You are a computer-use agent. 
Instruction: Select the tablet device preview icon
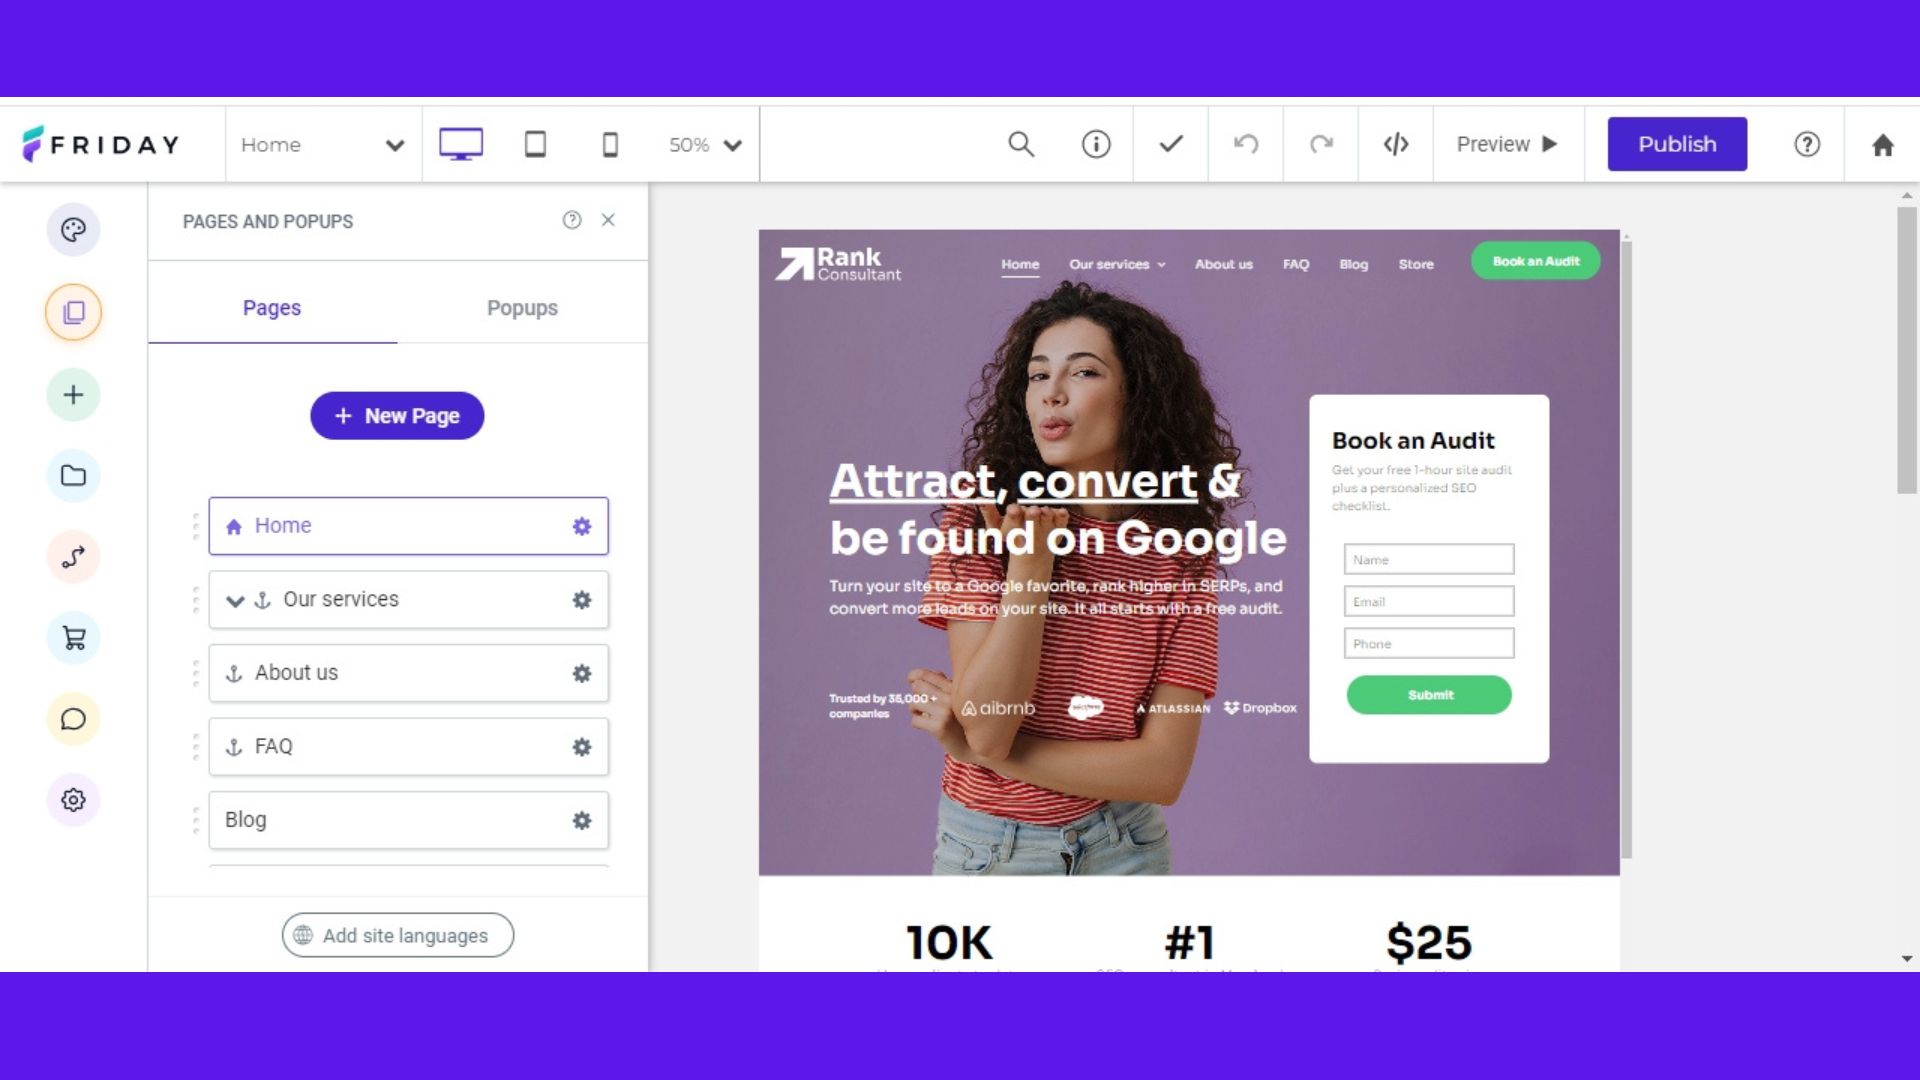(x=535, y=144)
